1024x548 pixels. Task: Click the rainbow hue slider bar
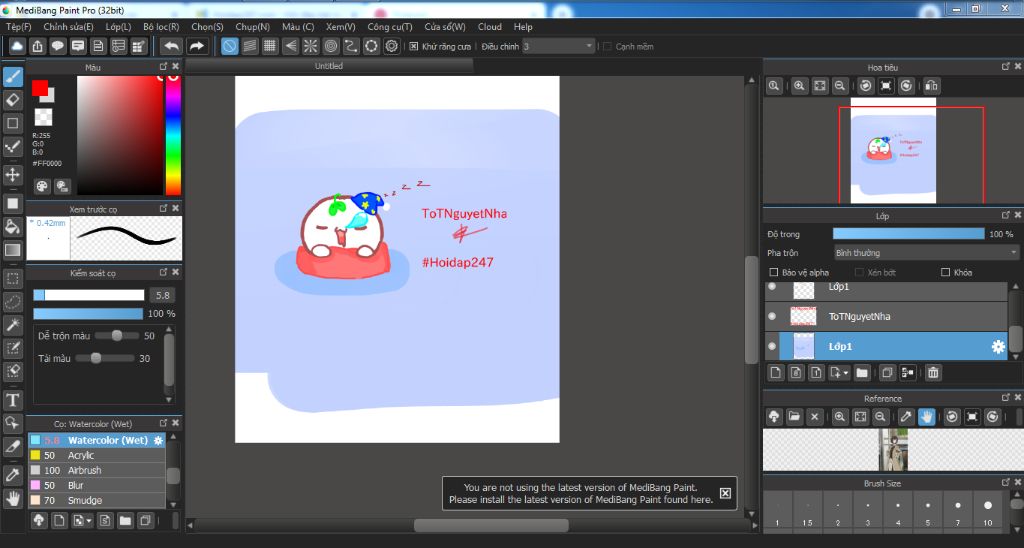pyautogui.click(x=173, y=134)
